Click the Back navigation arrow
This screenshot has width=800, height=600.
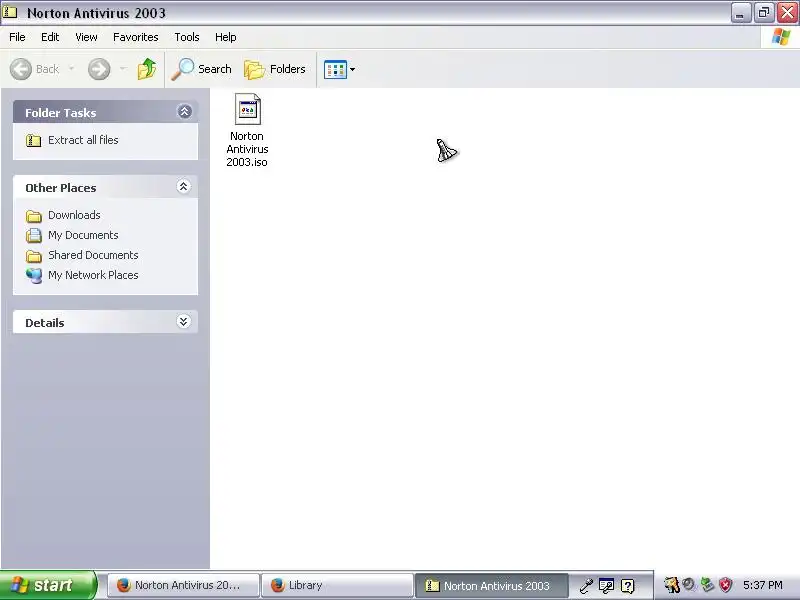coord(21,69)
